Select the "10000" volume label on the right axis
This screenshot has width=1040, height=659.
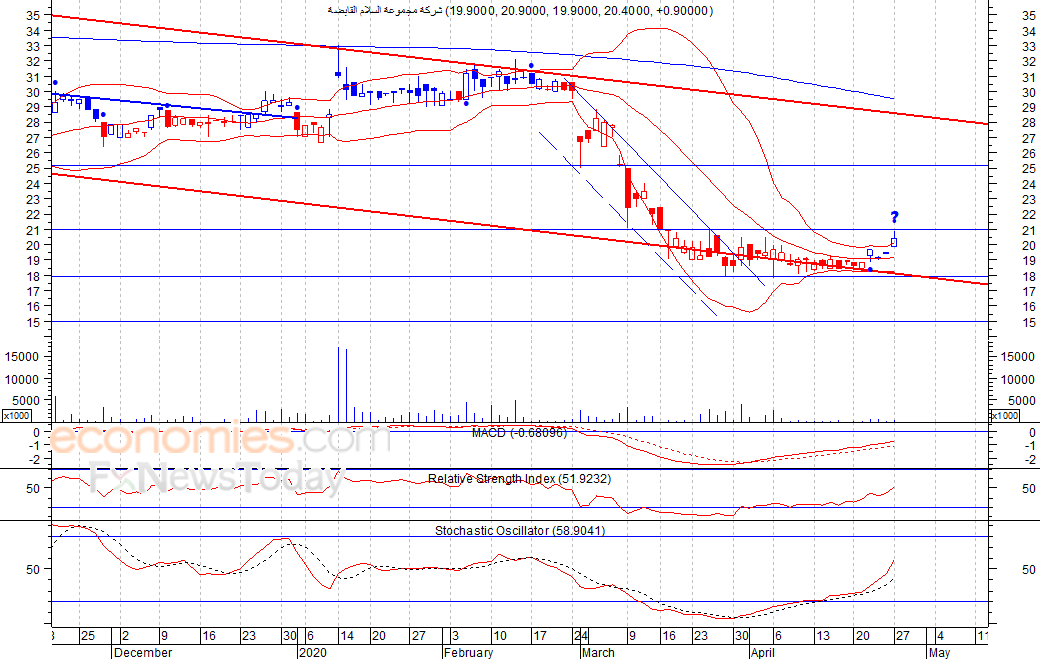[1017, 379]
